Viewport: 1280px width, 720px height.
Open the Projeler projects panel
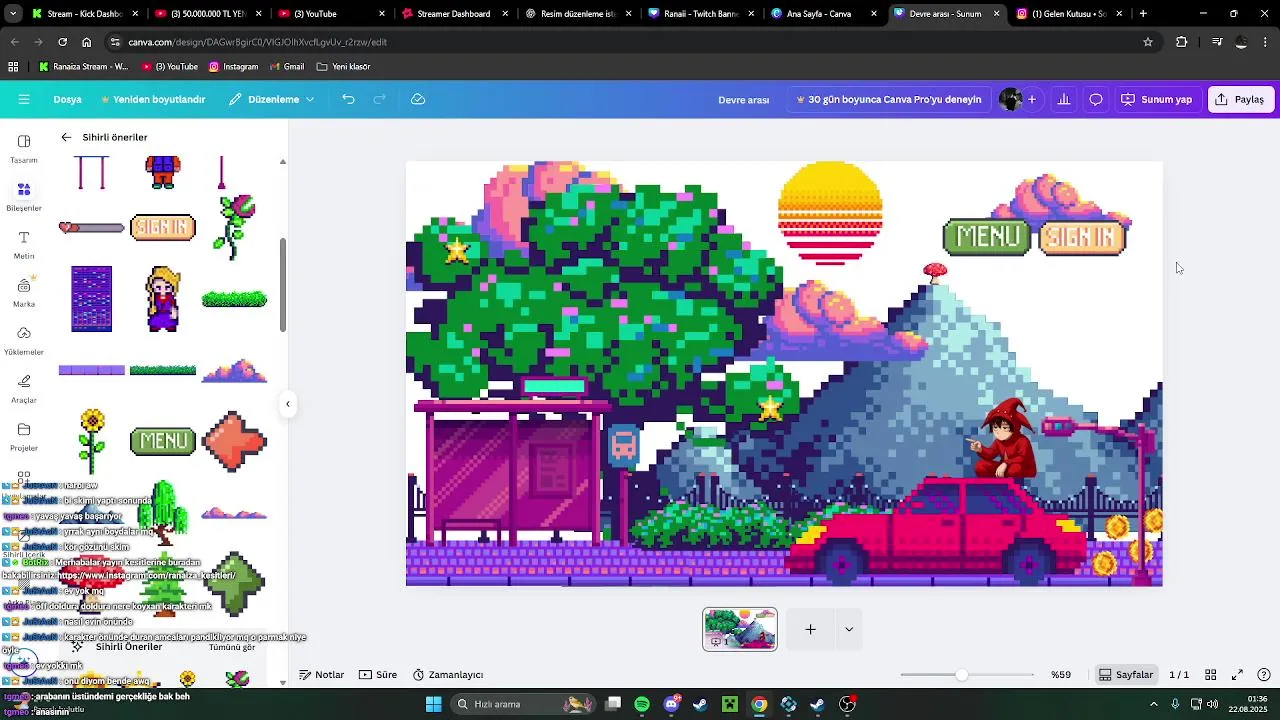pos(24,436)
